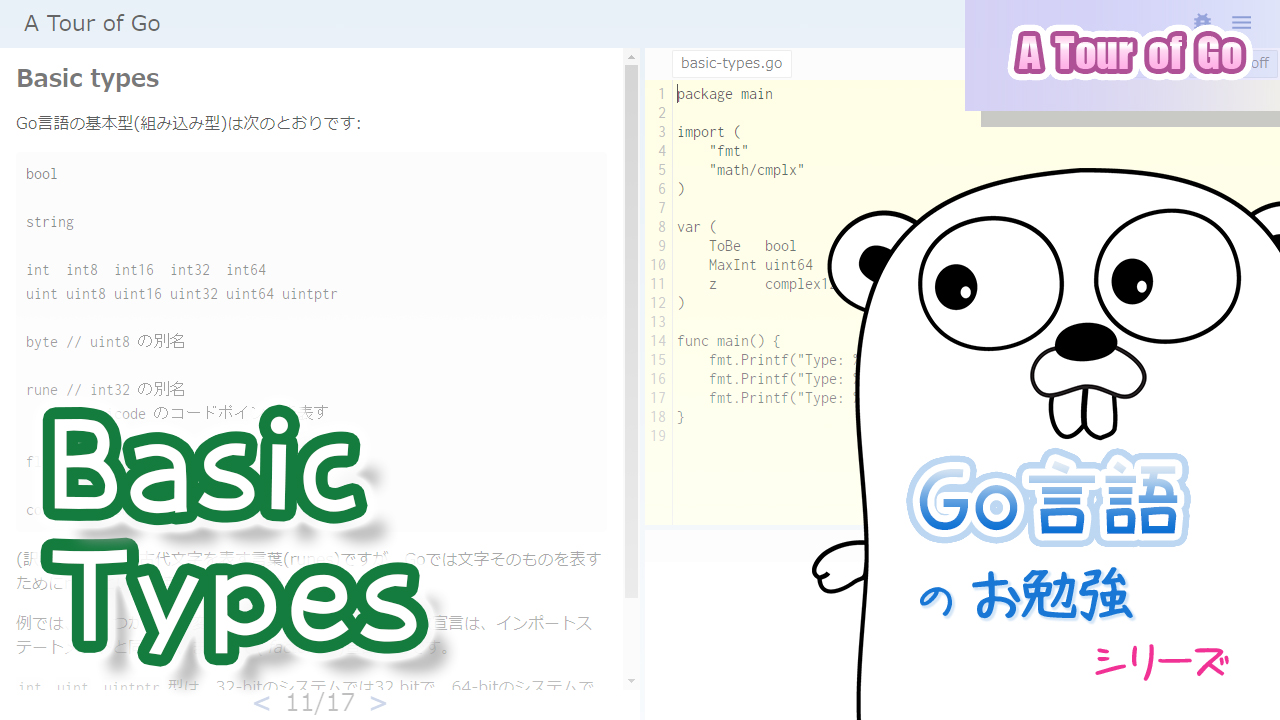
Task: Click the 'rune // int32 の別名' line
Action: [106, 390]
